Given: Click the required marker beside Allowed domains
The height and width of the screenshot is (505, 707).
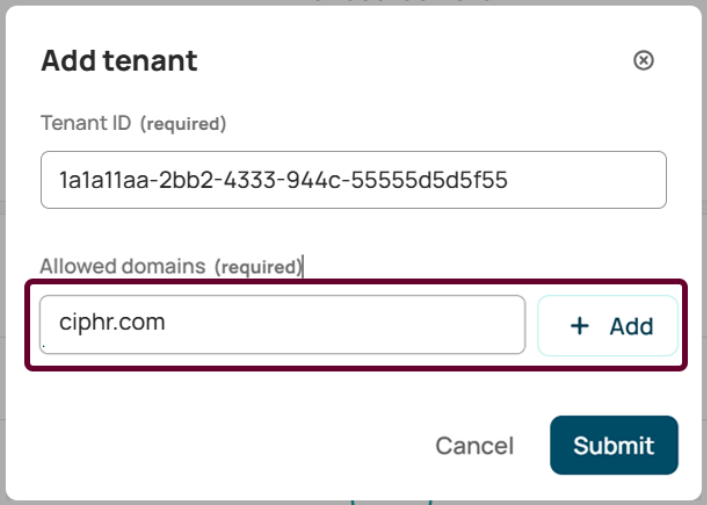Looking at the screenshot, I should click(256, 268).
